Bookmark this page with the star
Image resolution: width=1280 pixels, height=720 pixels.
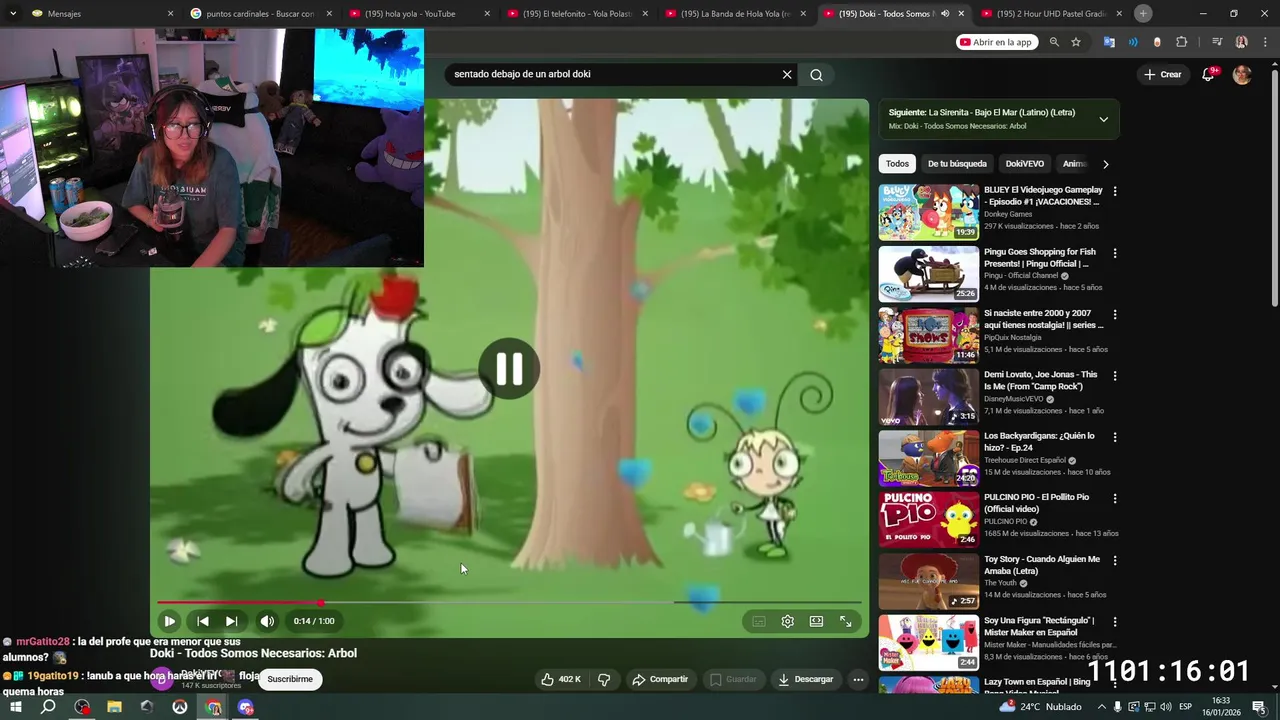coord(1076,42)
